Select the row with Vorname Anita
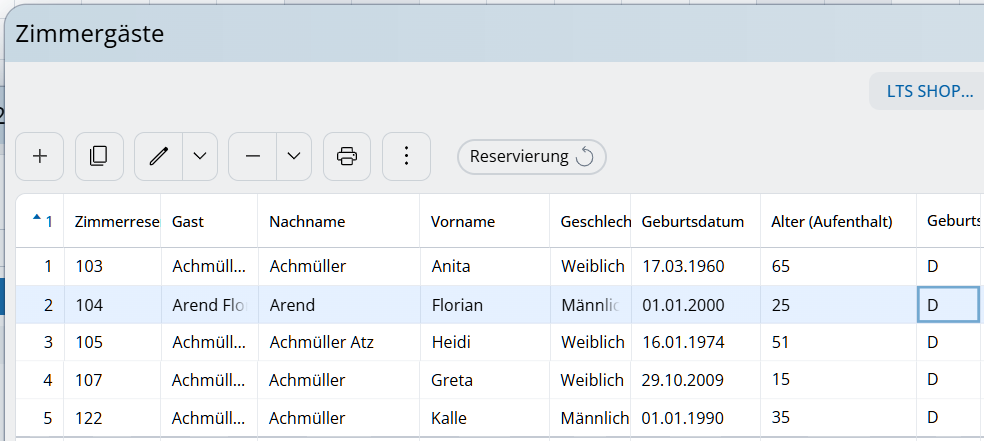Viewport: 984px width, 441px height. 451,267
